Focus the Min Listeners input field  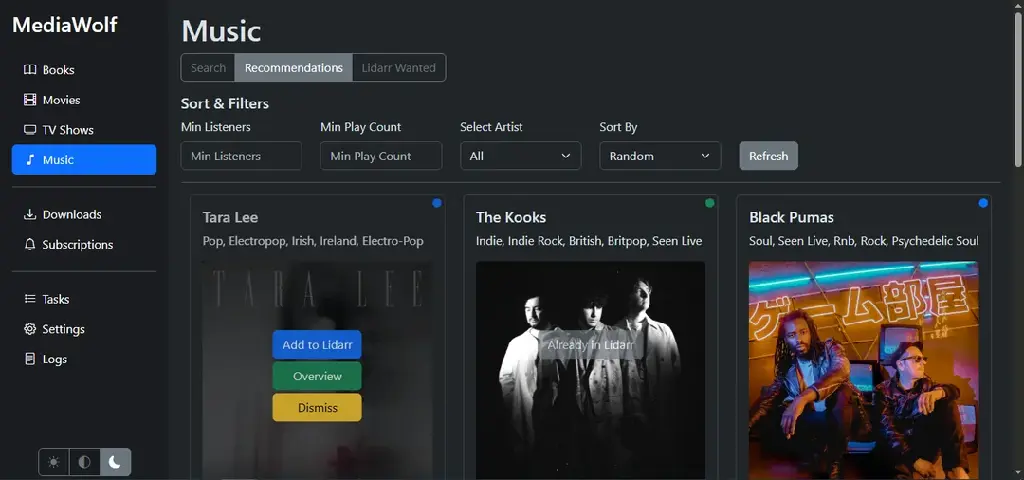(241, 156)
